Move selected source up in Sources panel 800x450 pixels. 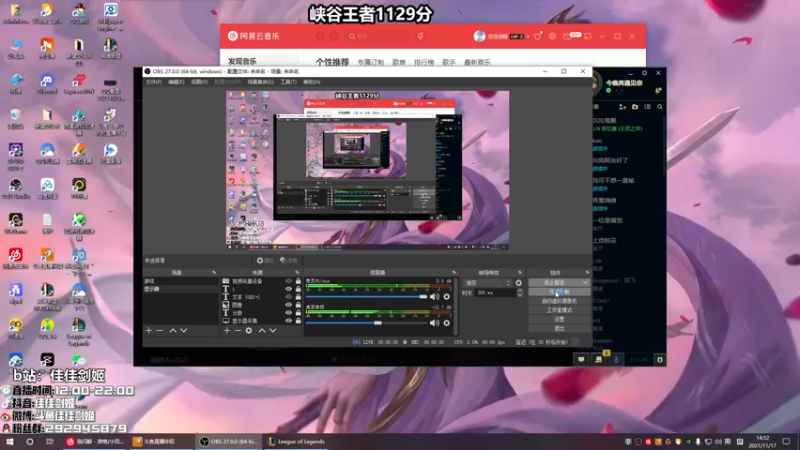pyautogui.click(x=262, y=331)
